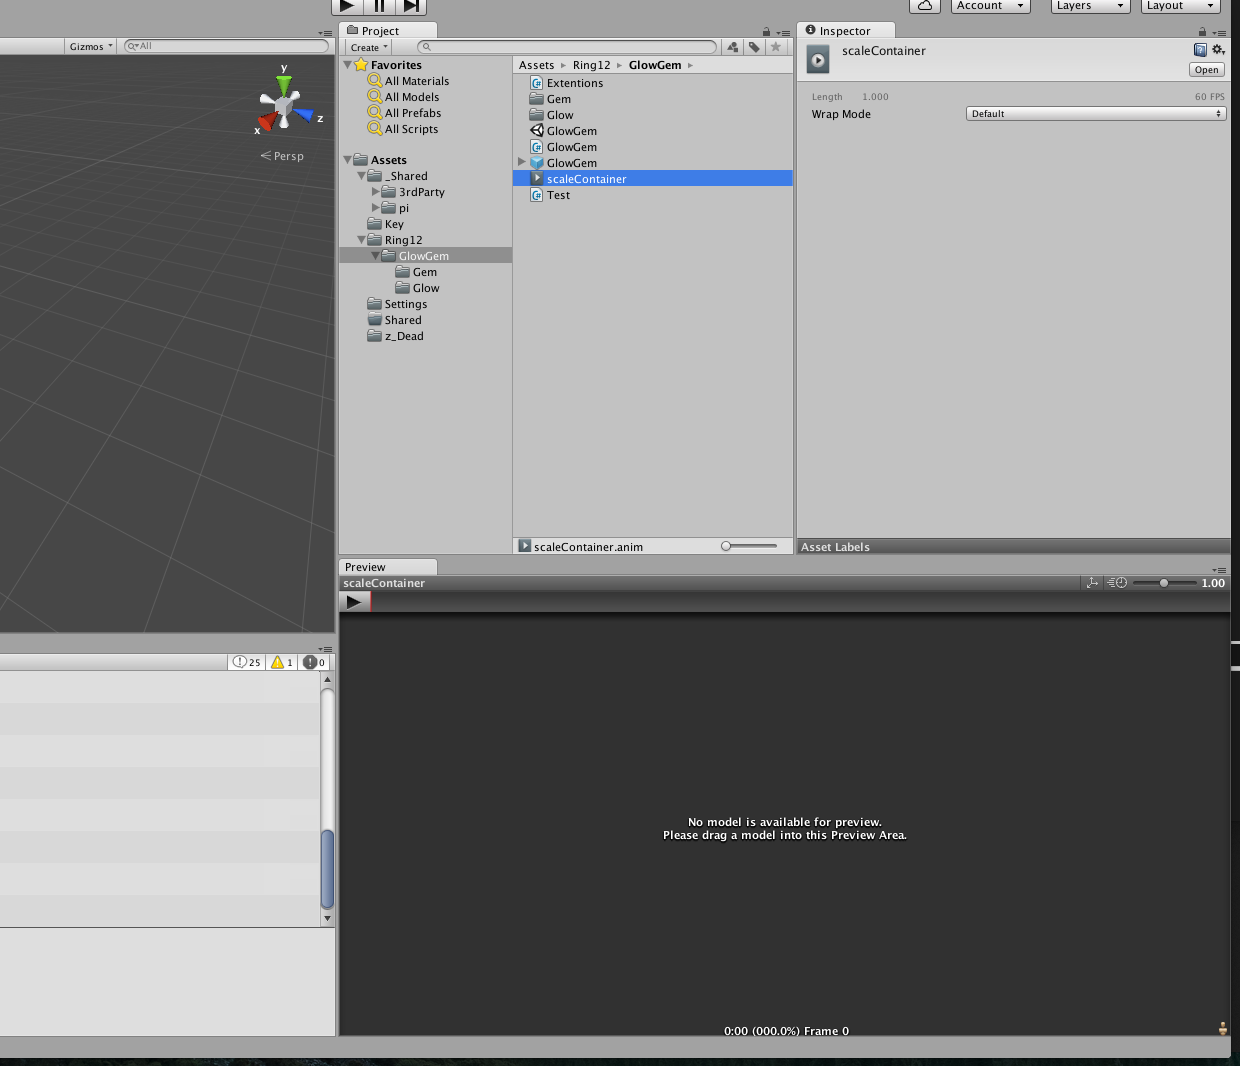The height and width of the screenshot is (1066, 1240).
Task: Expand the GlowGem prefab asset
Action: (521, 162)
